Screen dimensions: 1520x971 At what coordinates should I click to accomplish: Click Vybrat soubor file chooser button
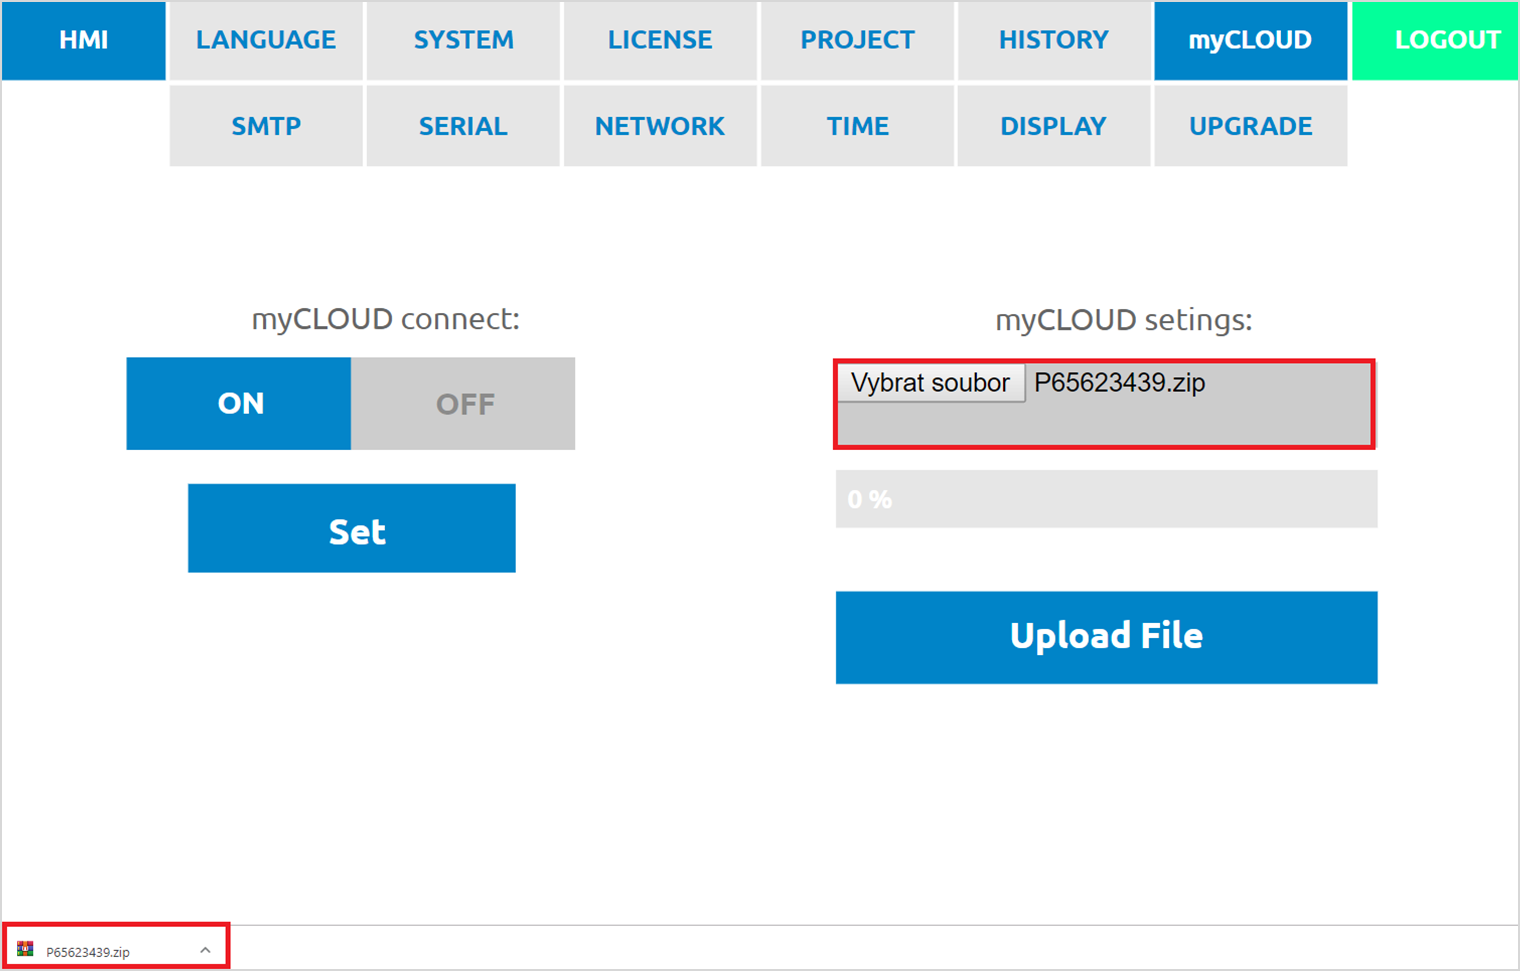point(931,383)
